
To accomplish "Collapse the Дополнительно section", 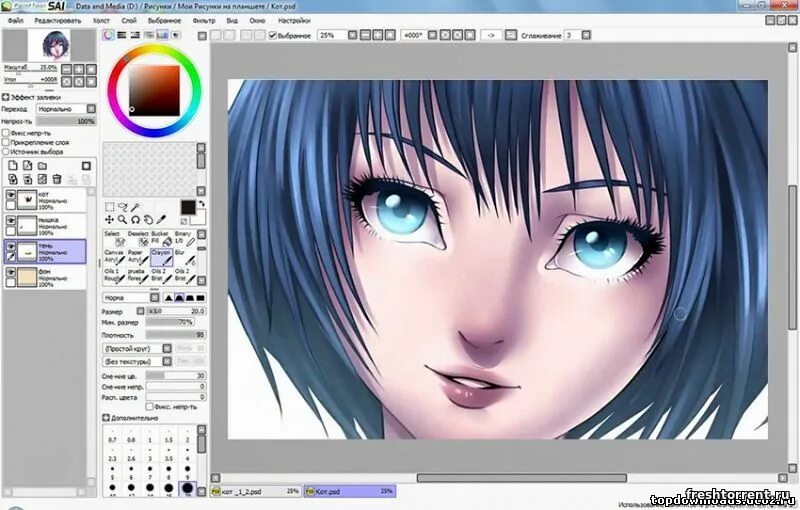I will (106, 418).
